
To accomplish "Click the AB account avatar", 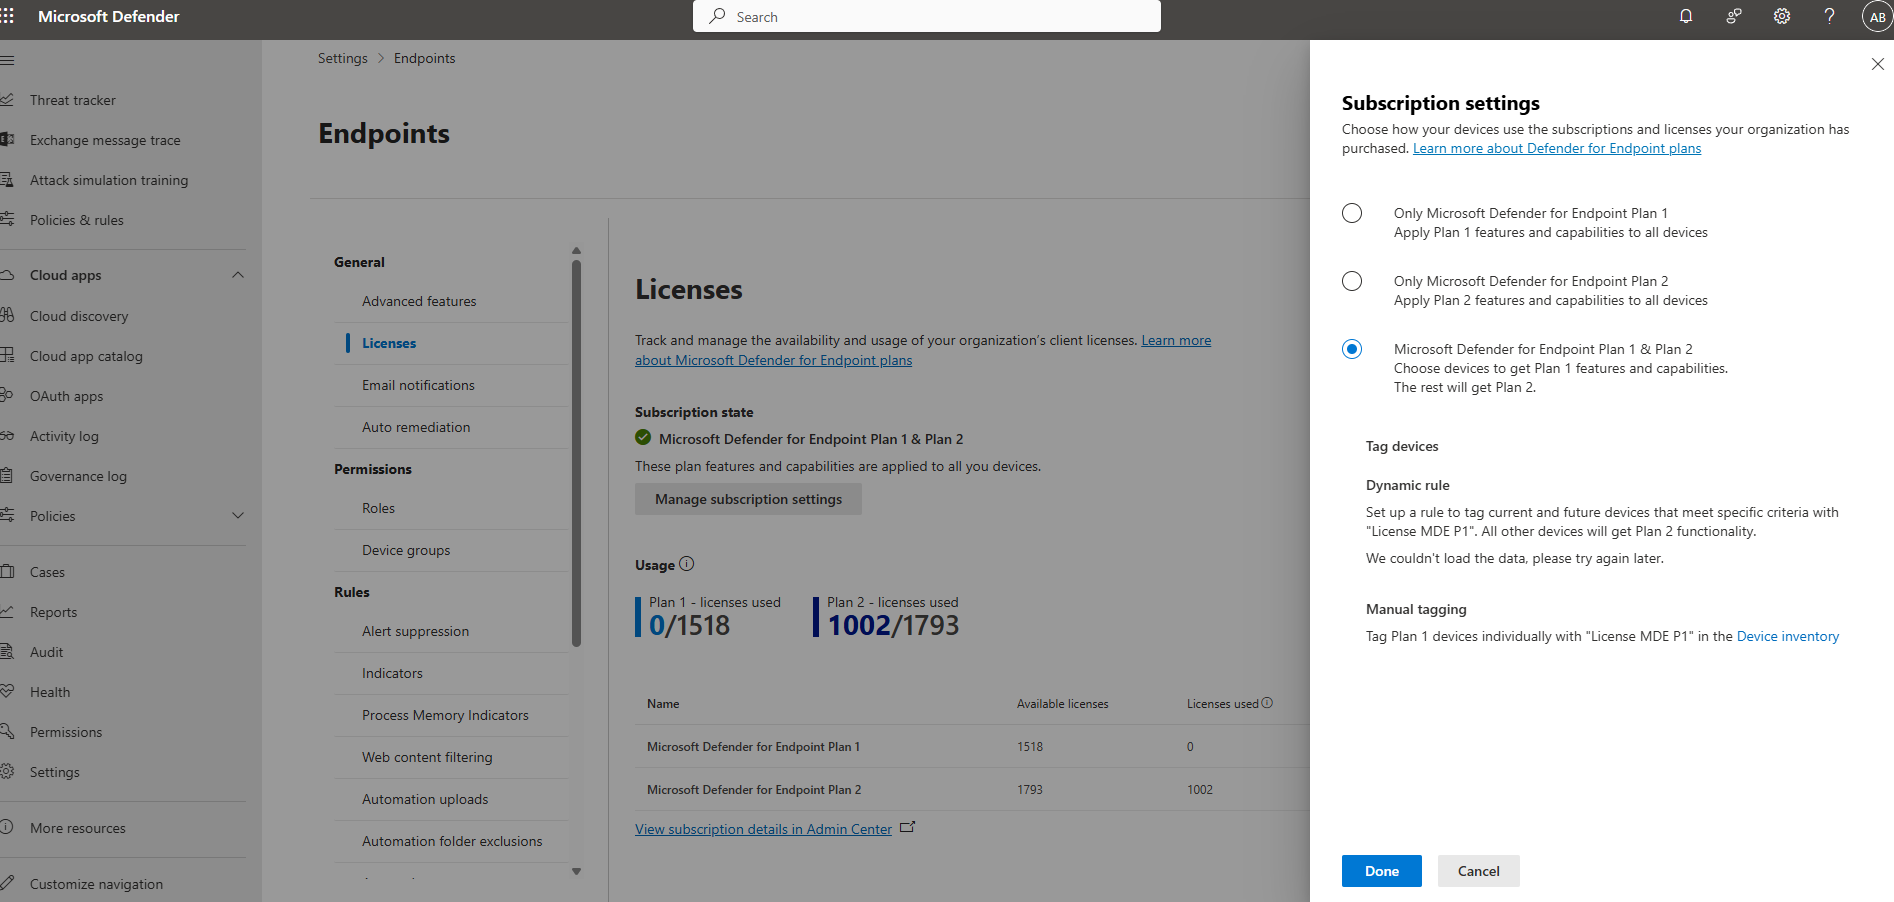I will (x=1877, y=17).
